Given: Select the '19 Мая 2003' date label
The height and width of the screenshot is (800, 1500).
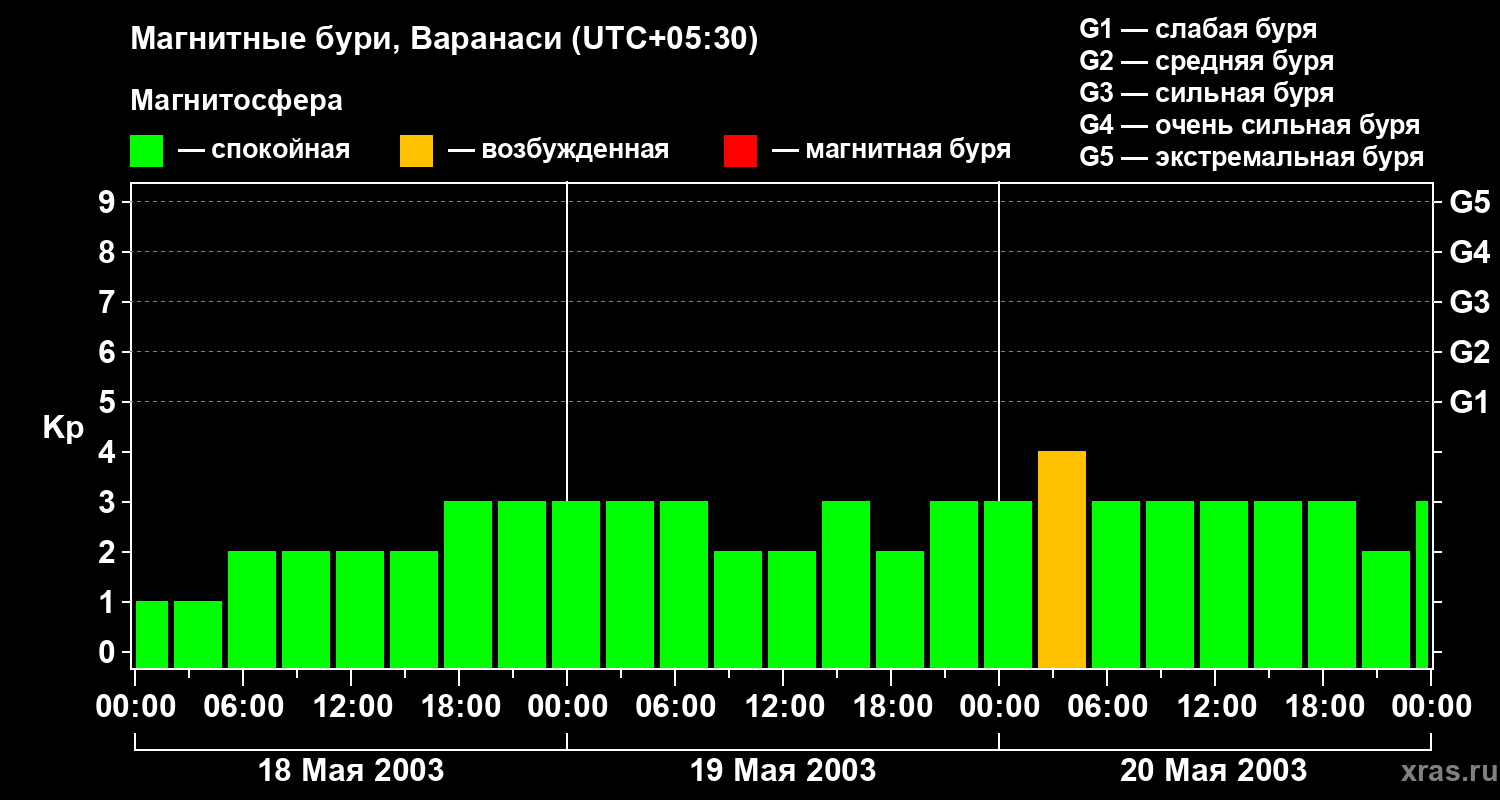Looking at the screenshot, I should pyautogui.click(x=783, y=771).
